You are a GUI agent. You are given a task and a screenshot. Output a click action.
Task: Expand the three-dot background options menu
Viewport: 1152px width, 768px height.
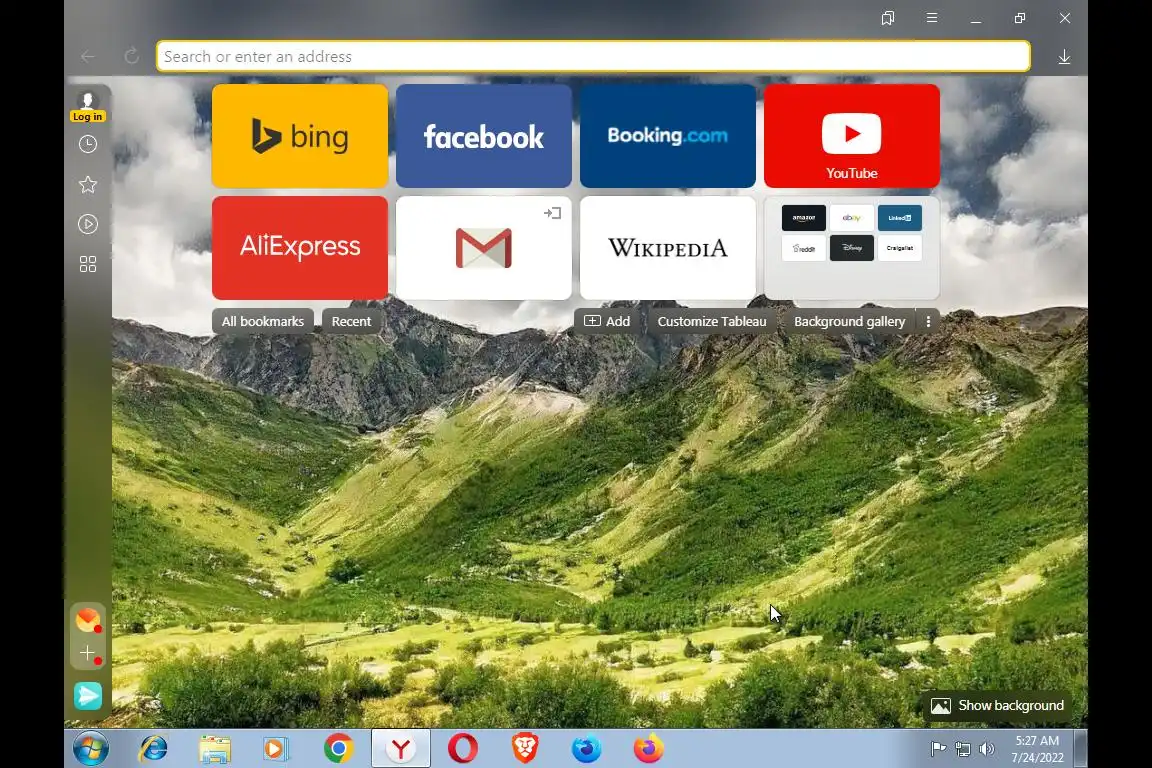point(928,321)
